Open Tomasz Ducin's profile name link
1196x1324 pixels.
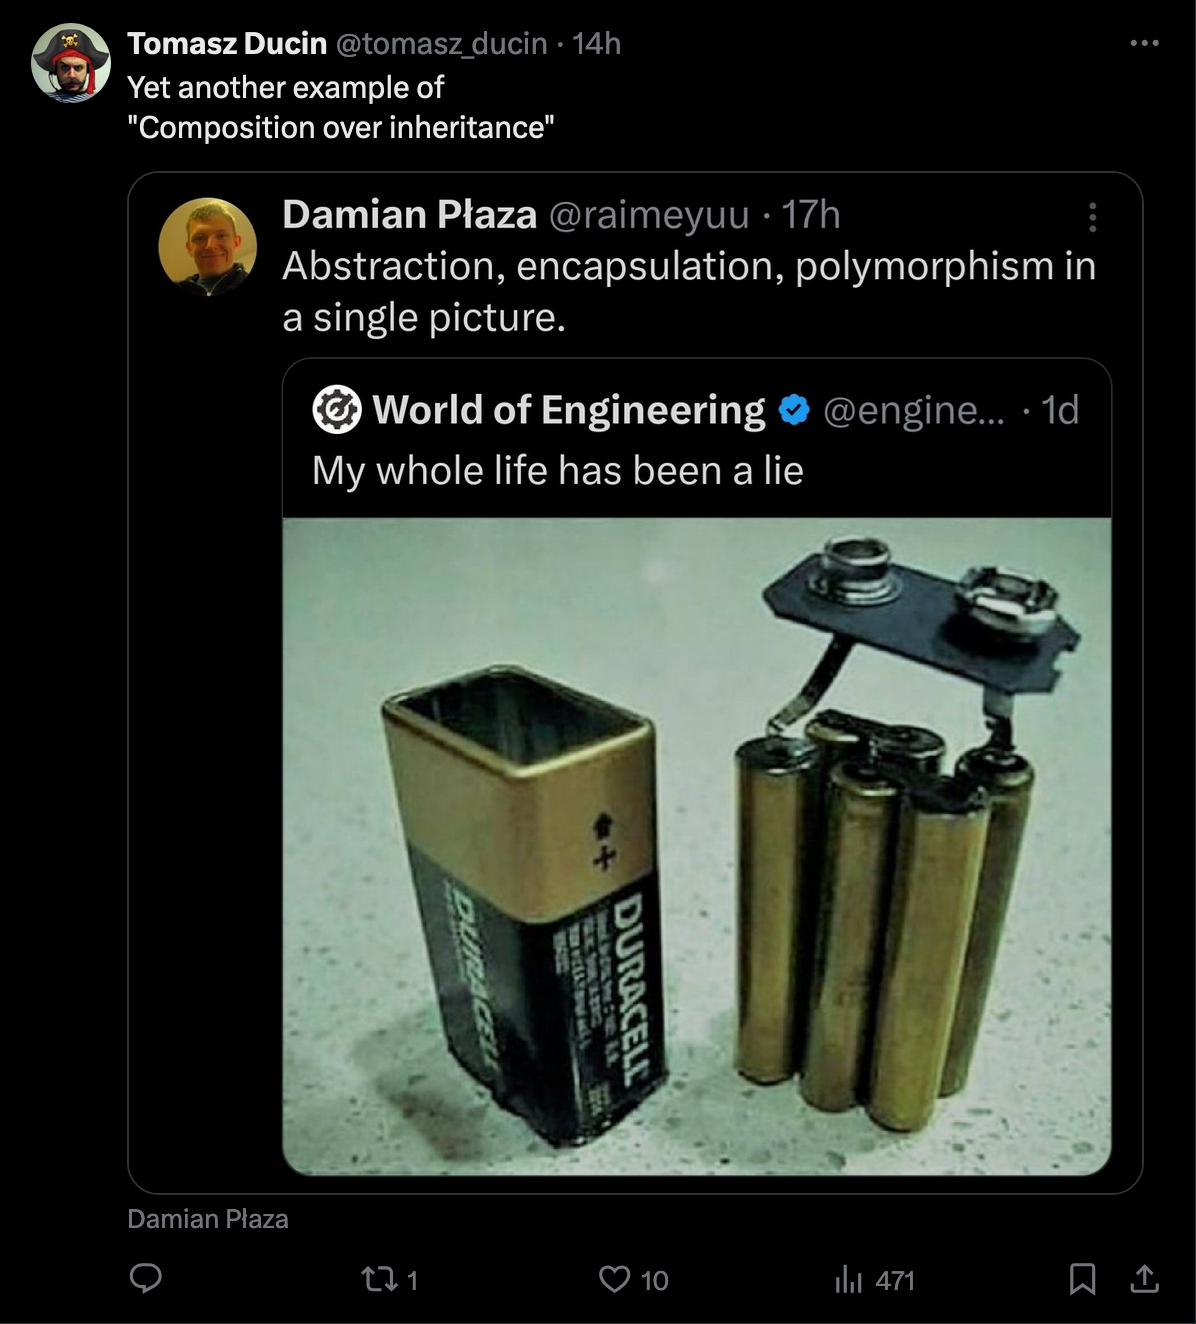click(227, 44)
